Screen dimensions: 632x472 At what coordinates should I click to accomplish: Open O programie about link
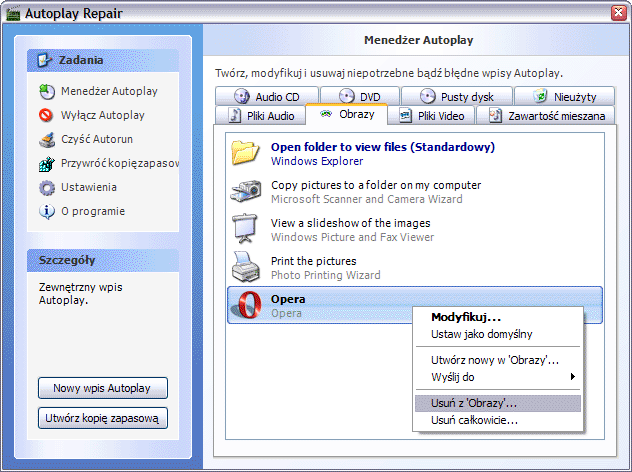tap(93, 211)
